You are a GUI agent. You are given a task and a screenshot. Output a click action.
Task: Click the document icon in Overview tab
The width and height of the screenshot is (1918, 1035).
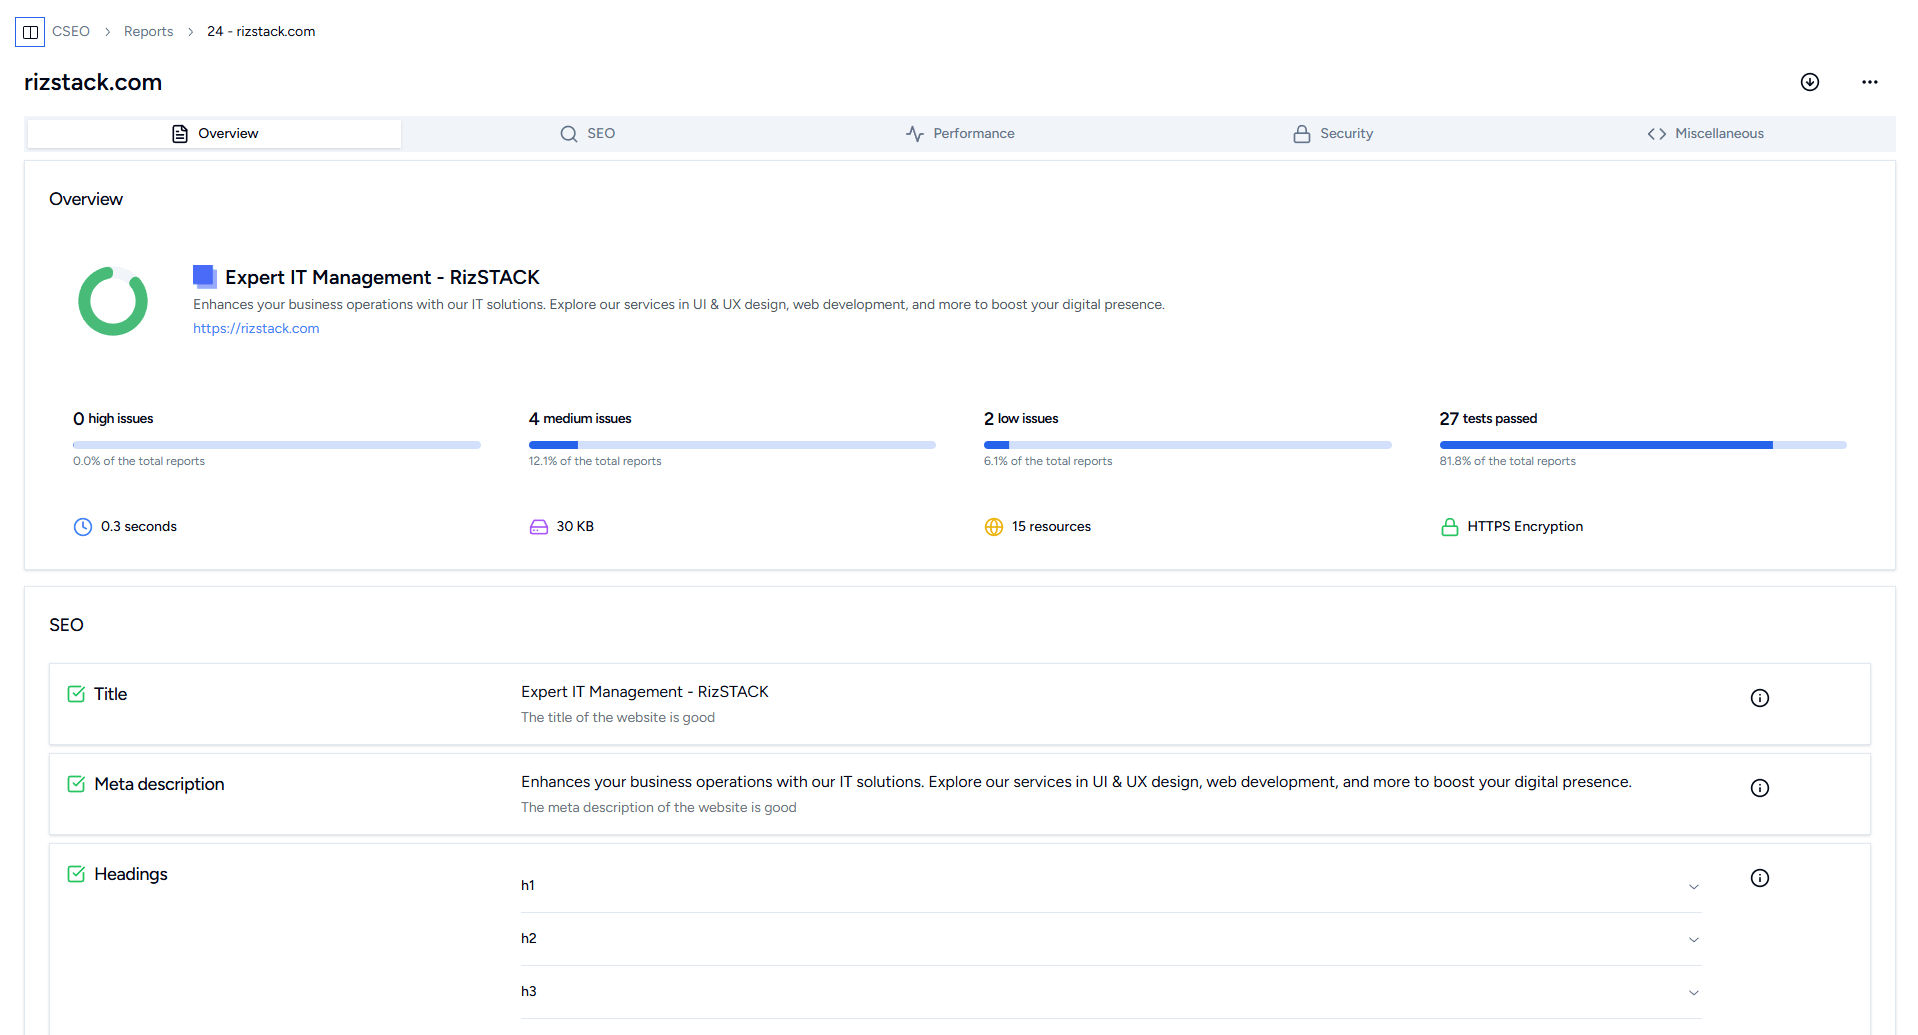coord(180,134)
